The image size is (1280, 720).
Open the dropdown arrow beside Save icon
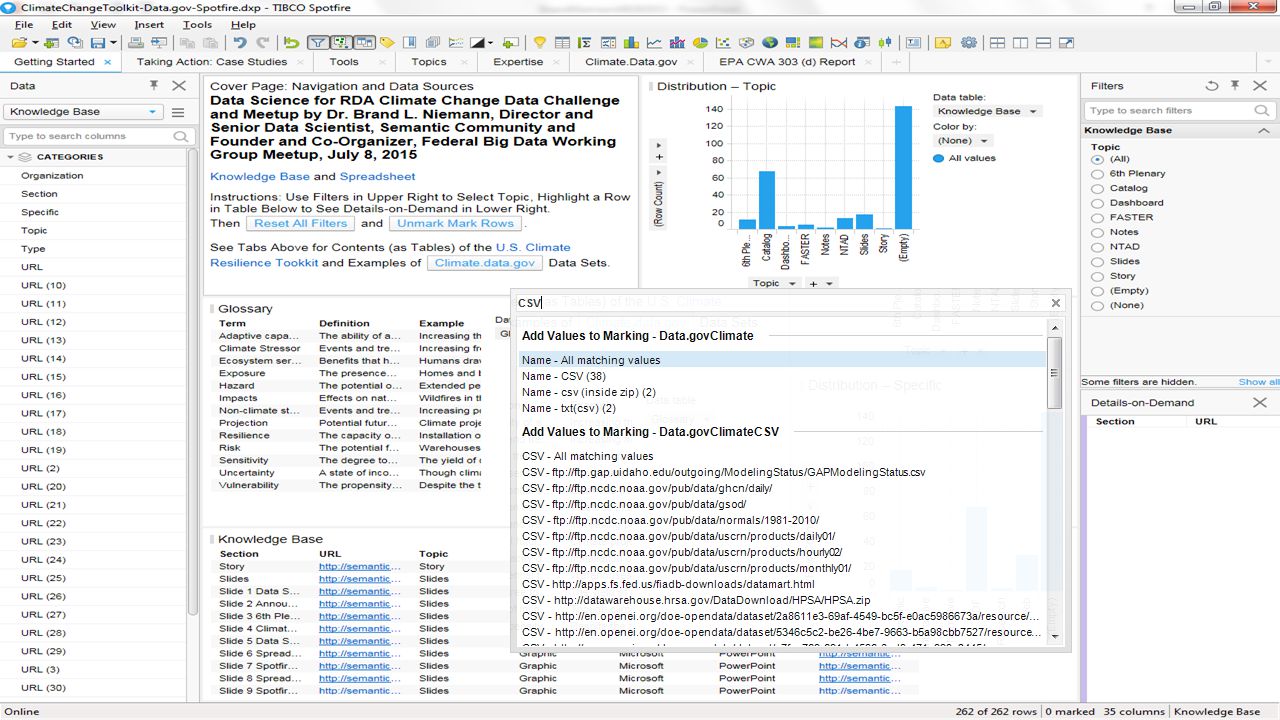pyautogui.click(x=114, y=43)
